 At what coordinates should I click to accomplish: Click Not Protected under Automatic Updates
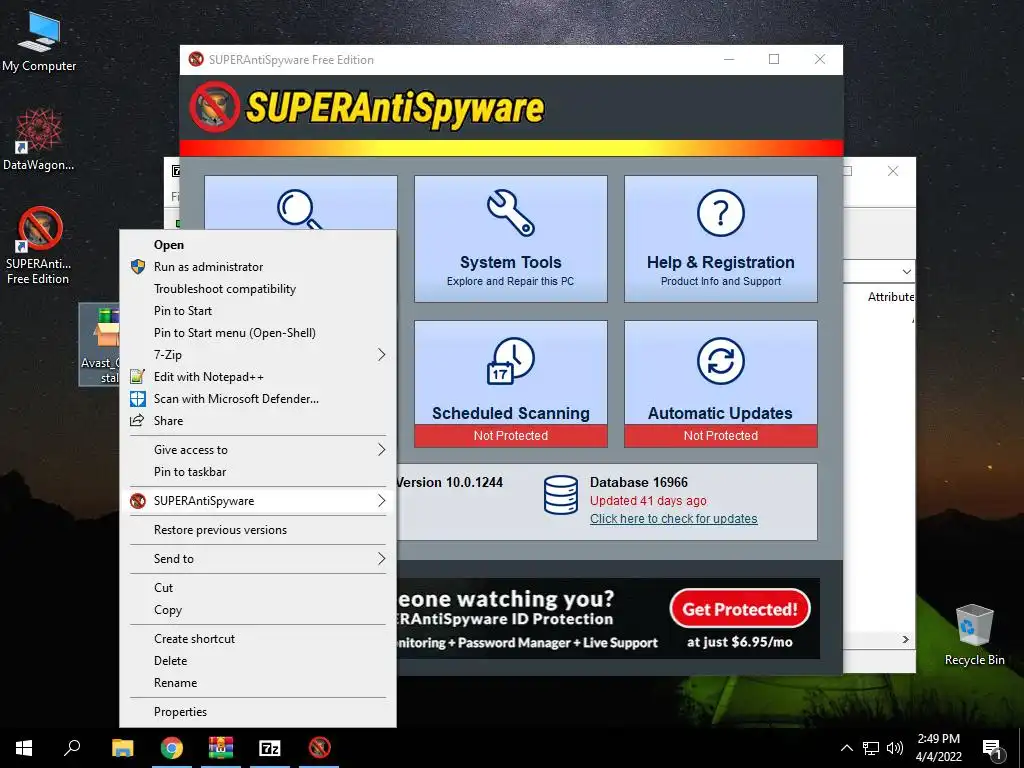tap(720, 436)
